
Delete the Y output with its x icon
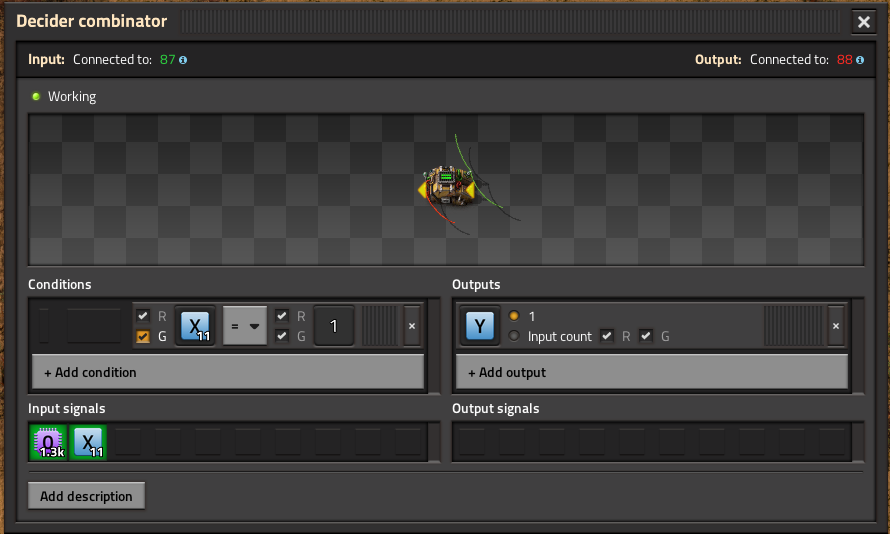(x=836, y=326)
